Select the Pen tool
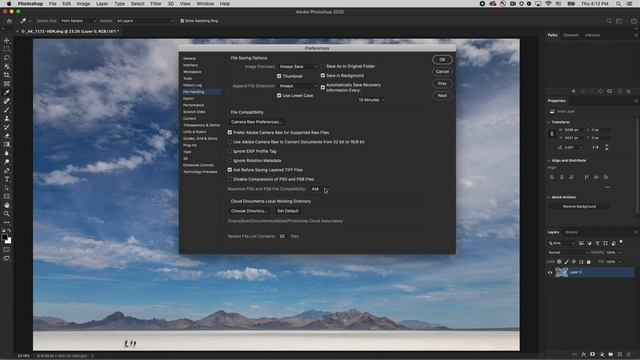640x360 pixels. click(7, 171)
